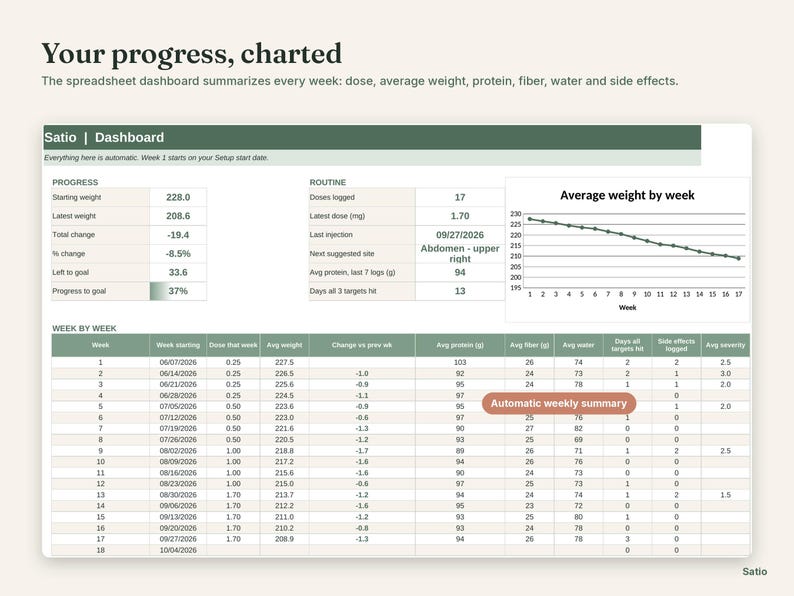Click the 'Avg weight' column header
794x596 pixels.
coord(285,345)
